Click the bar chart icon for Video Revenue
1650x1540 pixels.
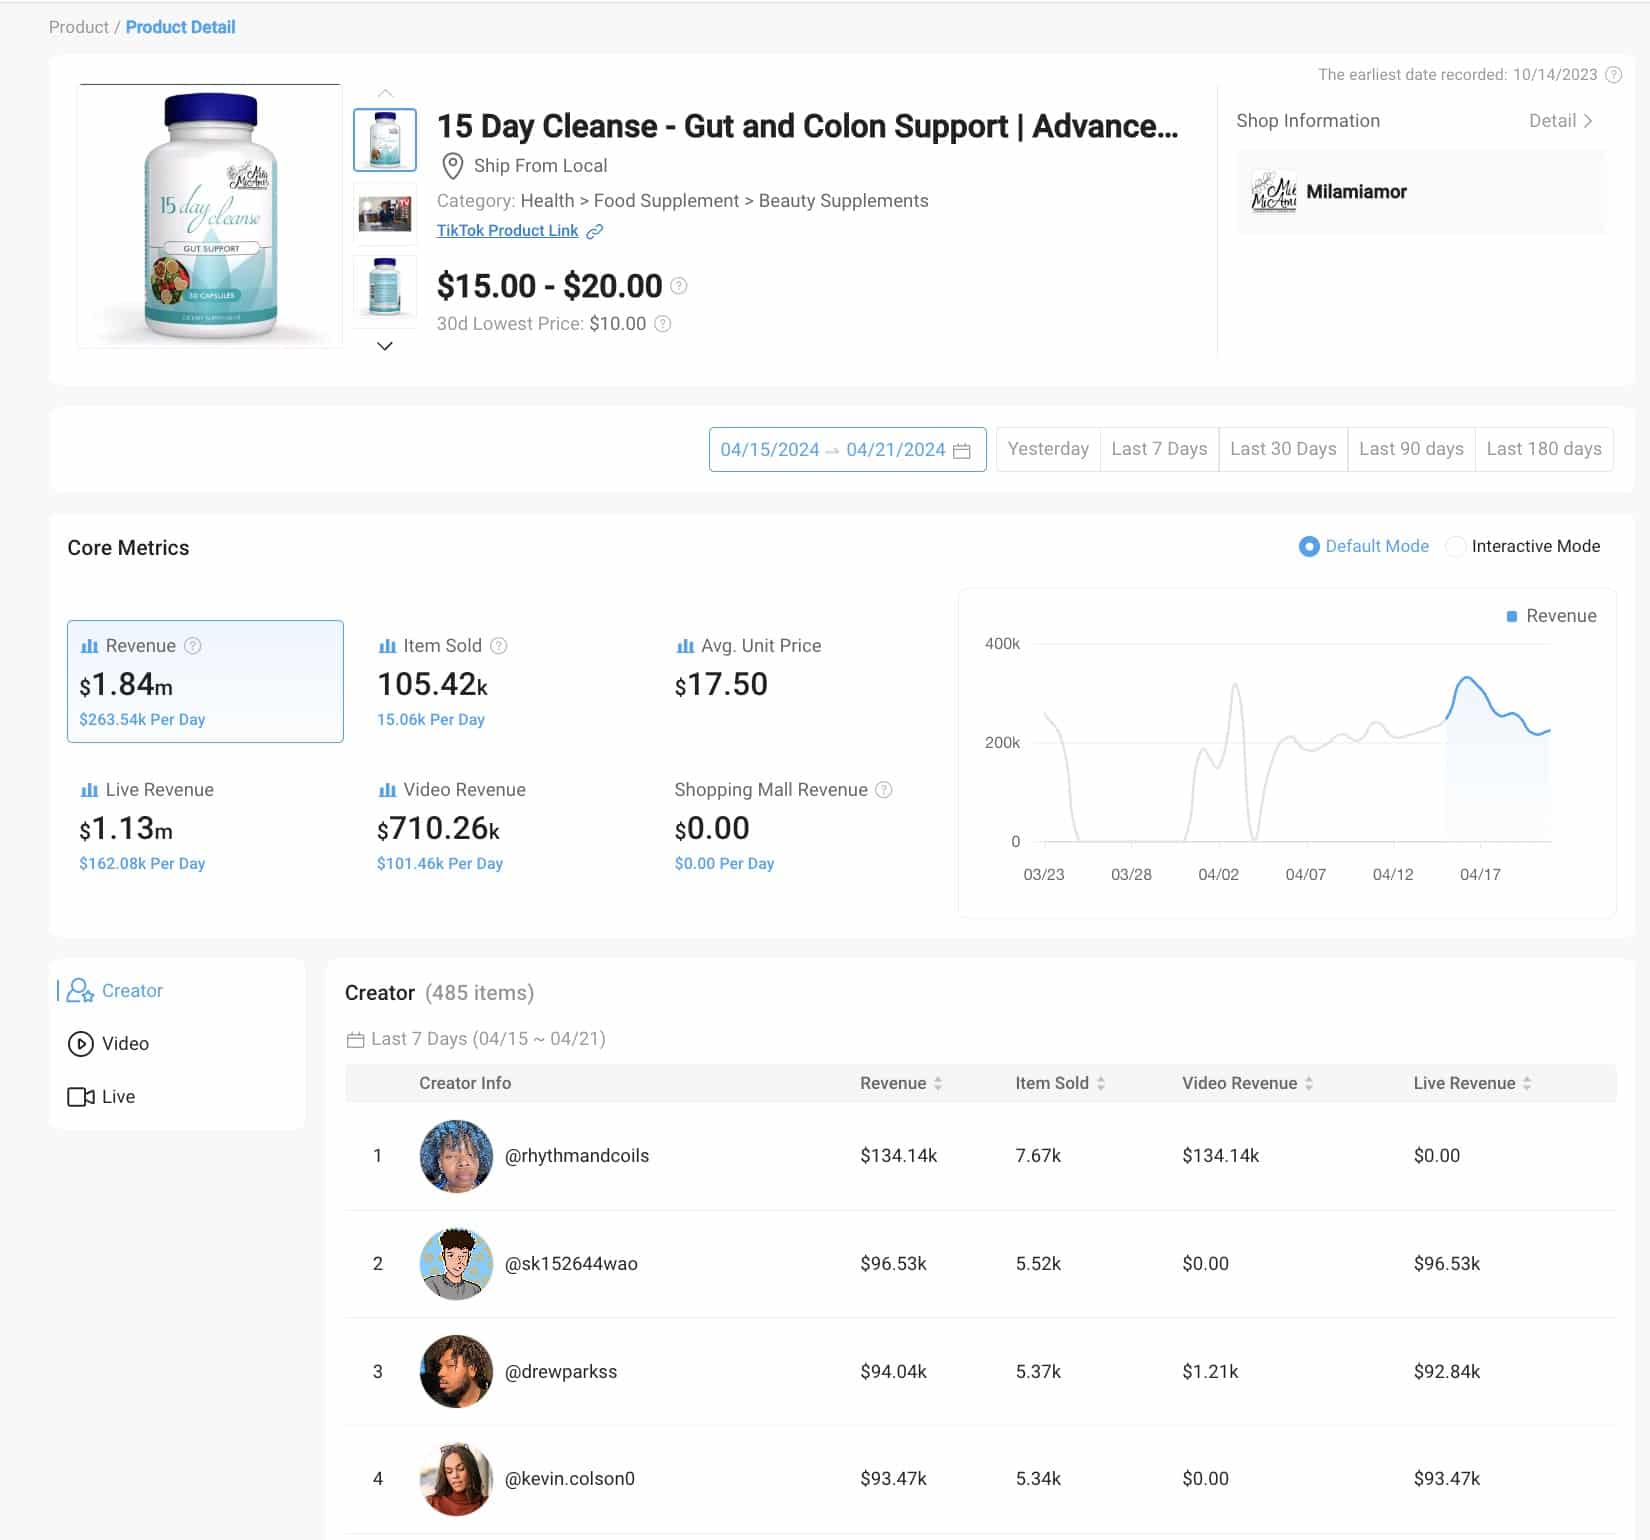(387, 790)
